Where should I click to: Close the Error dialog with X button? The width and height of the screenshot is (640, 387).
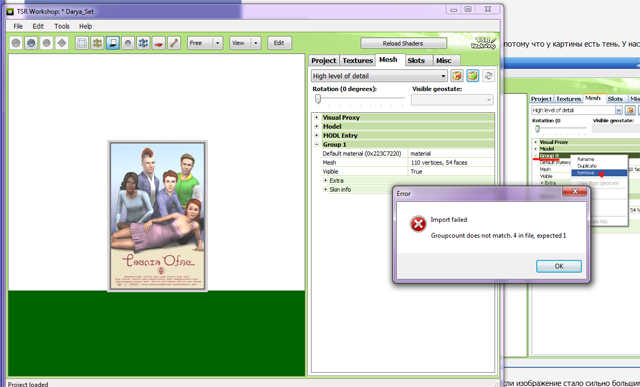[x=575, y=191]
